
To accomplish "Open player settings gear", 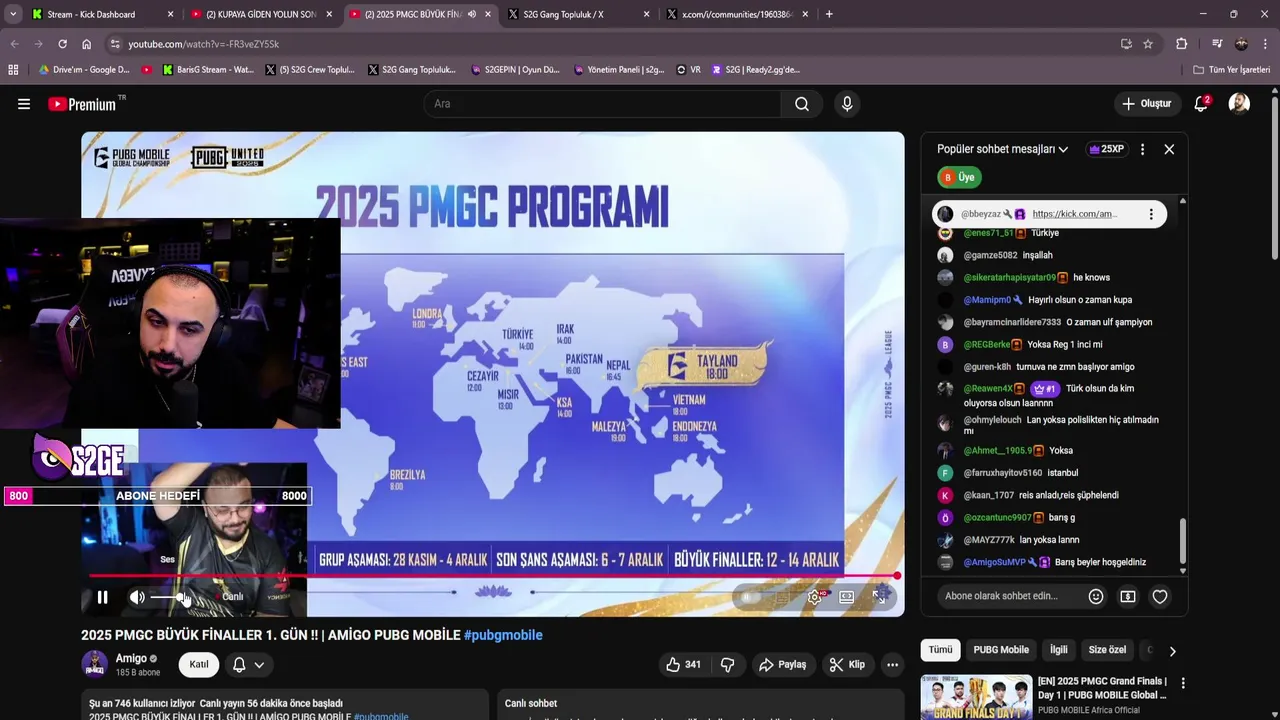I will tap(816, 597).
